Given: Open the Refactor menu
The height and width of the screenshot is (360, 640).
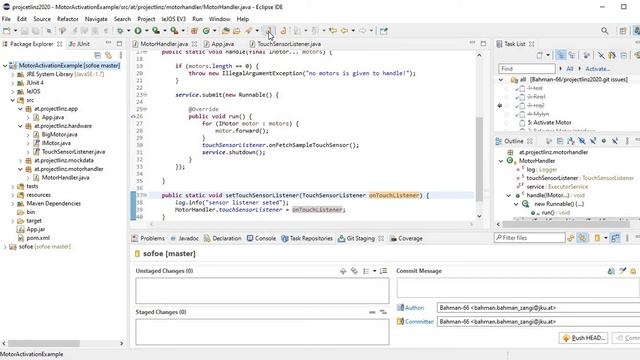Looking at the screenshot, I should (x=67, y=19).
